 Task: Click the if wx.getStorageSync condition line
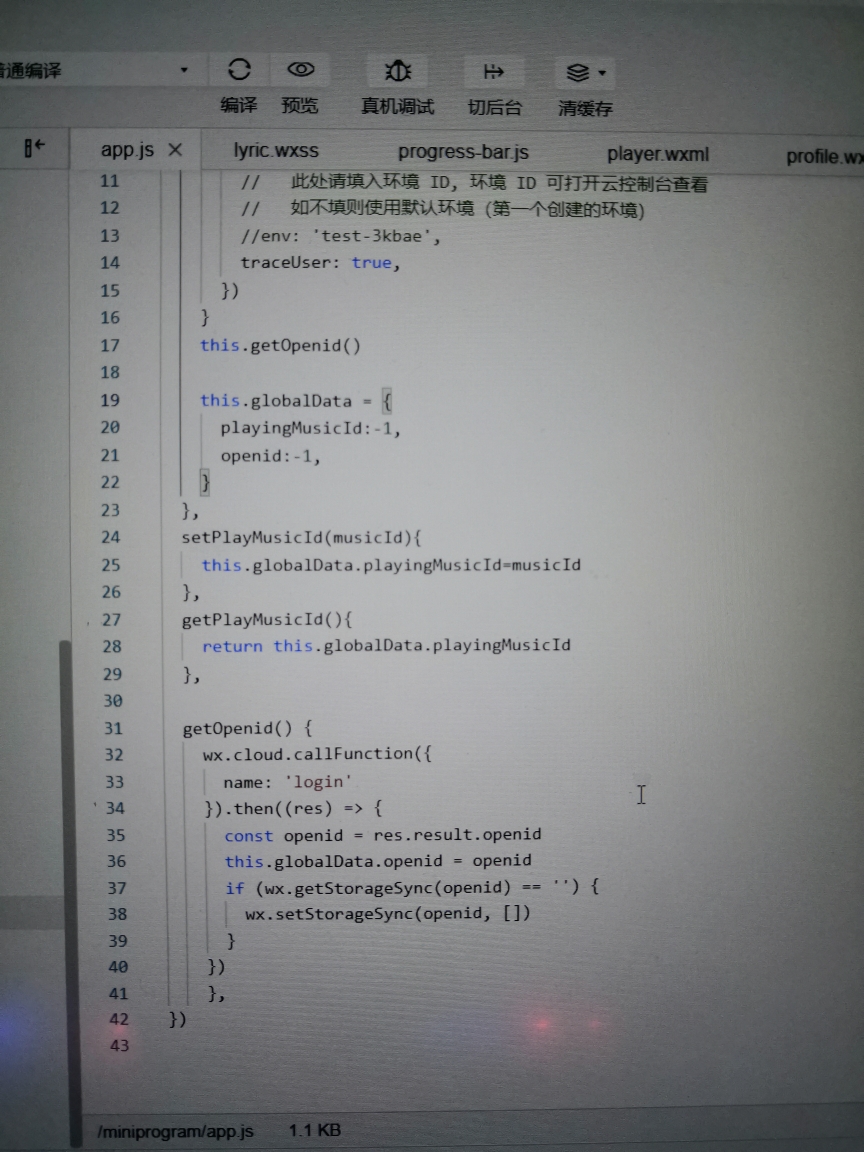[412, 888]
